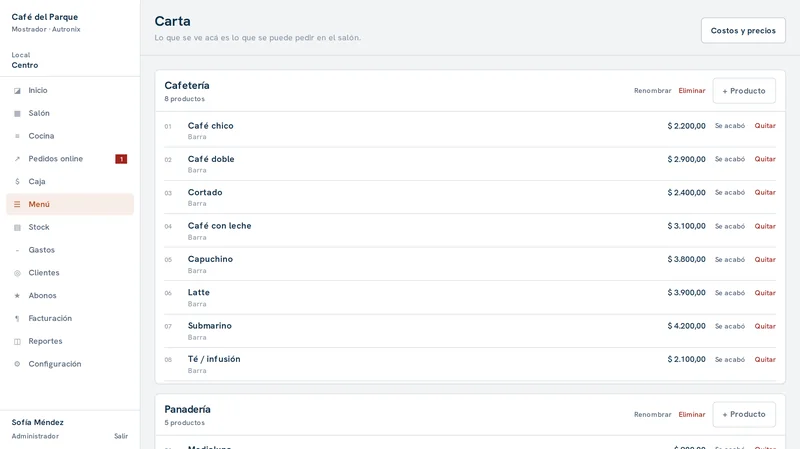
Task: Click the Latte price $ 3.900,00
Action: pyautogui.click(x=686, y=293)
